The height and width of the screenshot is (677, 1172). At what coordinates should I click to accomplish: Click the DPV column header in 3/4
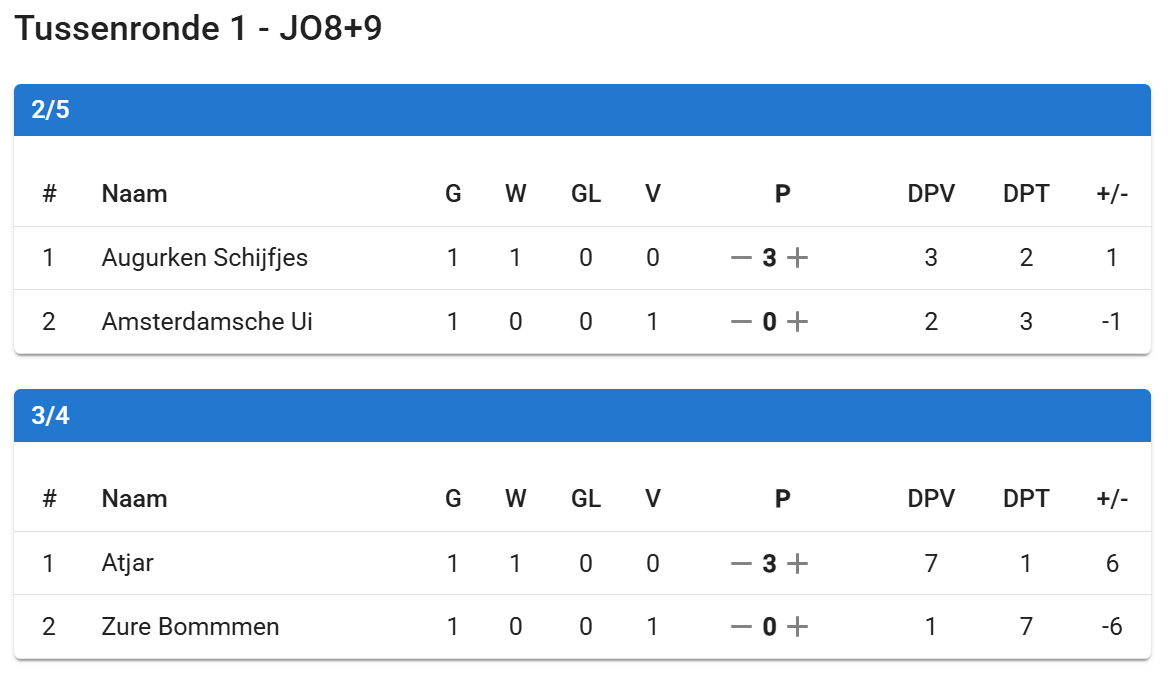click(931, 499)
